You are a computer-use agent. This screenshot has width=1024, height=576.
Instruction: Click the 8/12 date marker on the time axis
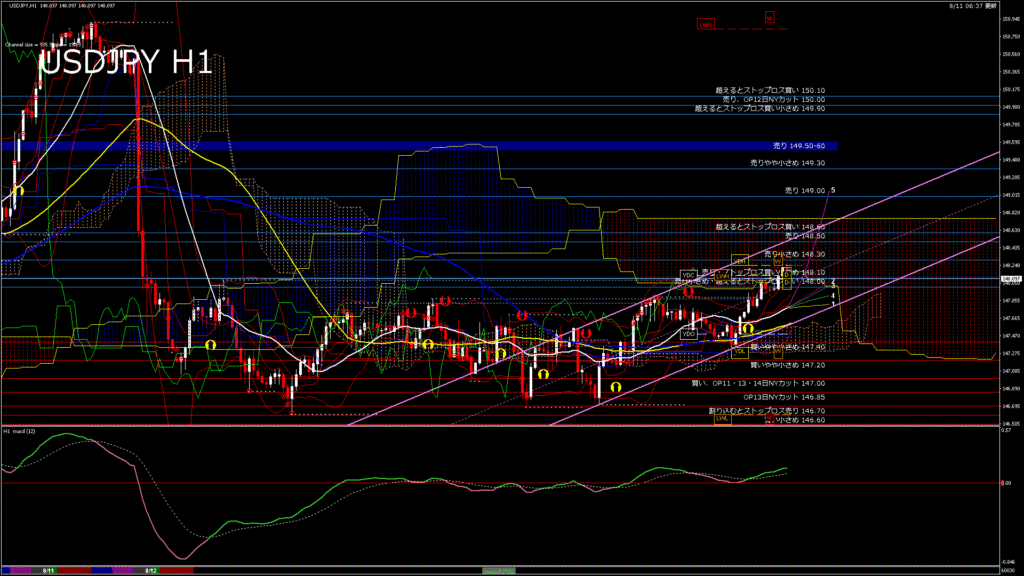click(150, 570)
